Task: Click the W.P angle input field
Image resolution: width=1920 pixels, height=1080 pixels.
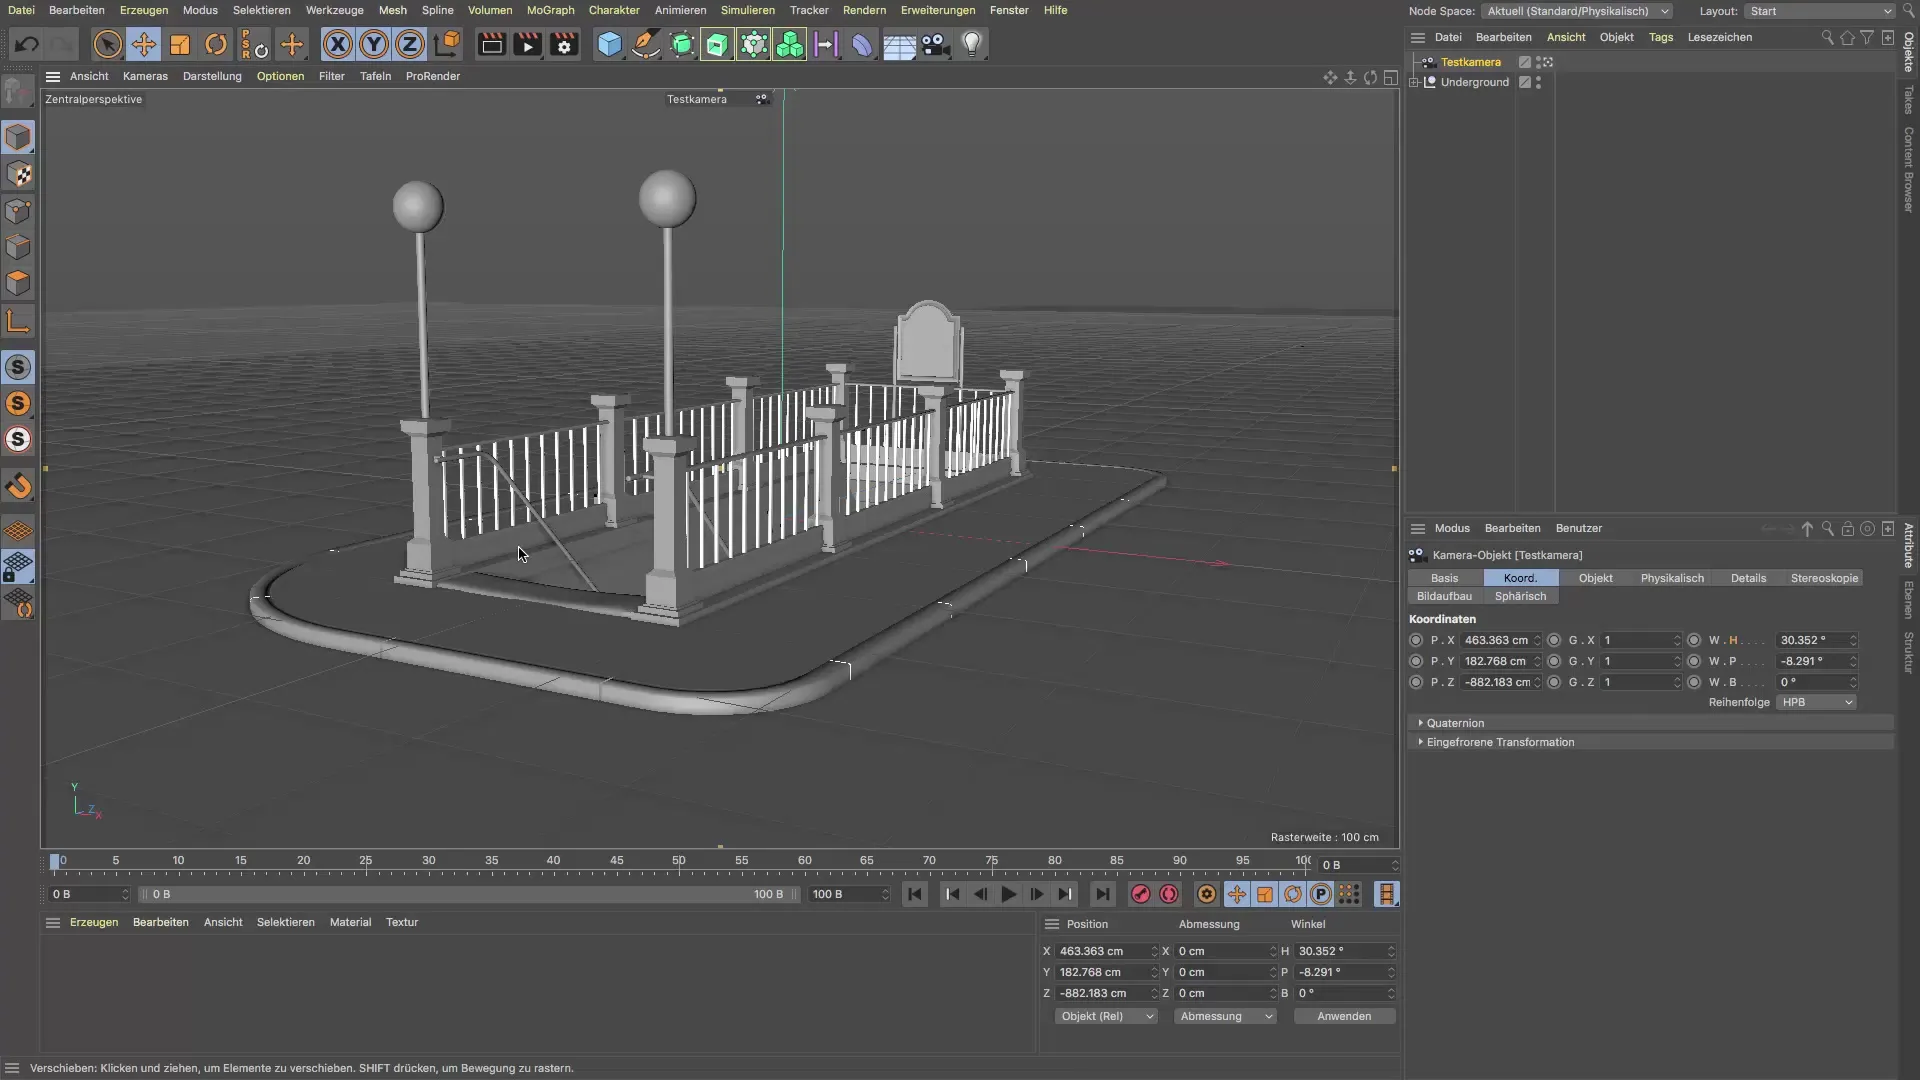Action: (1817, 661)
